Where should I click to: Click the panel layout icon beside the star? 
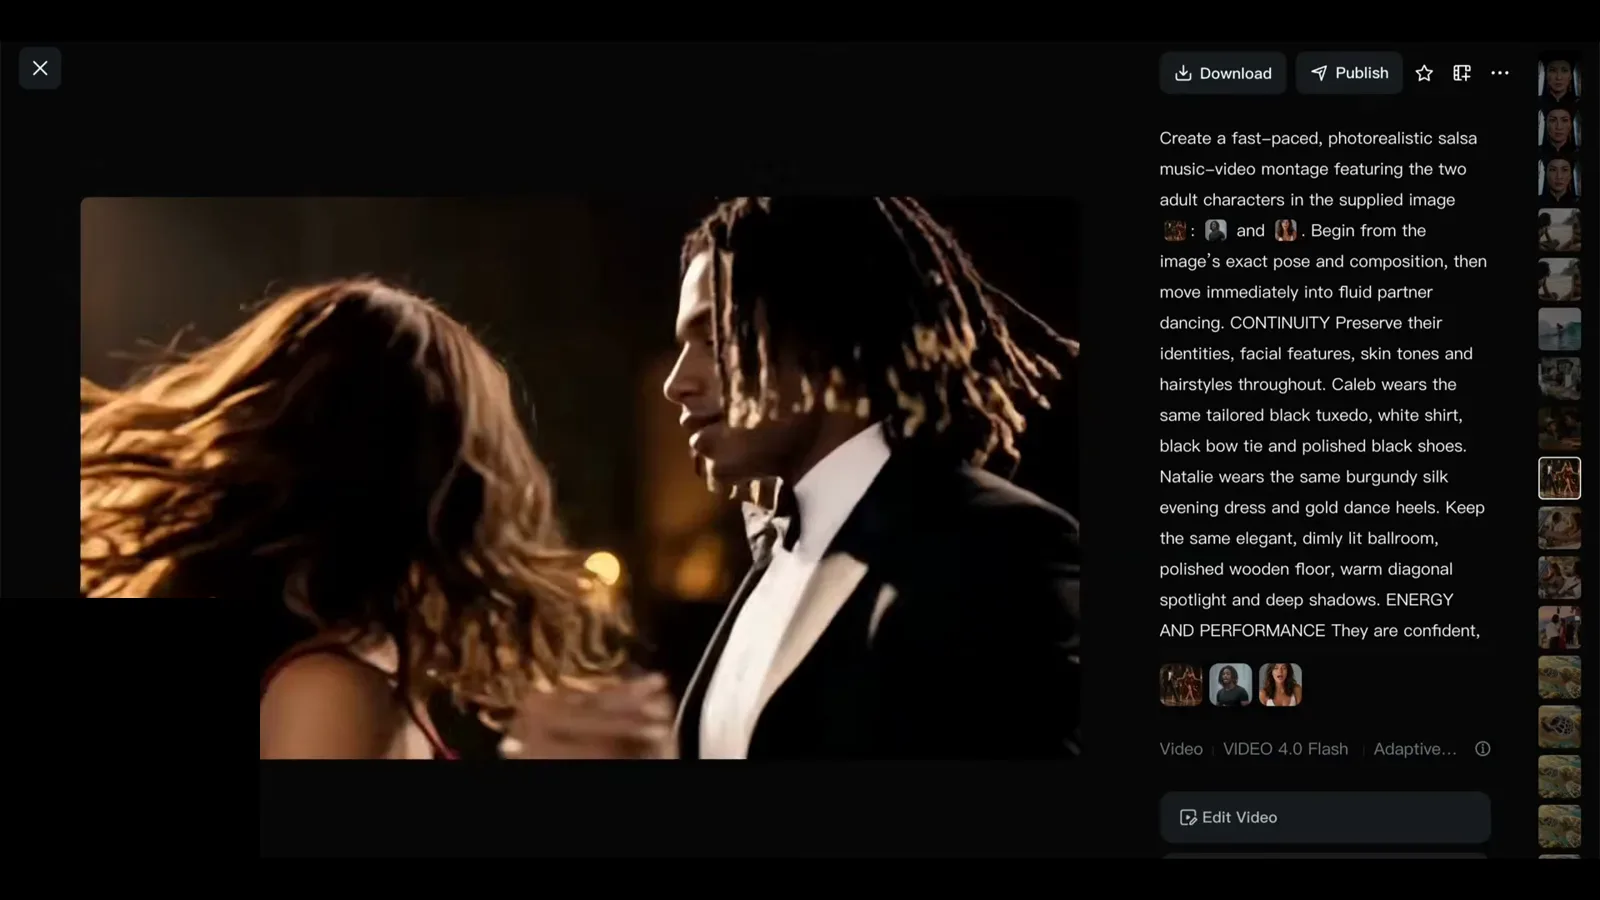[x=1462, y=73]
